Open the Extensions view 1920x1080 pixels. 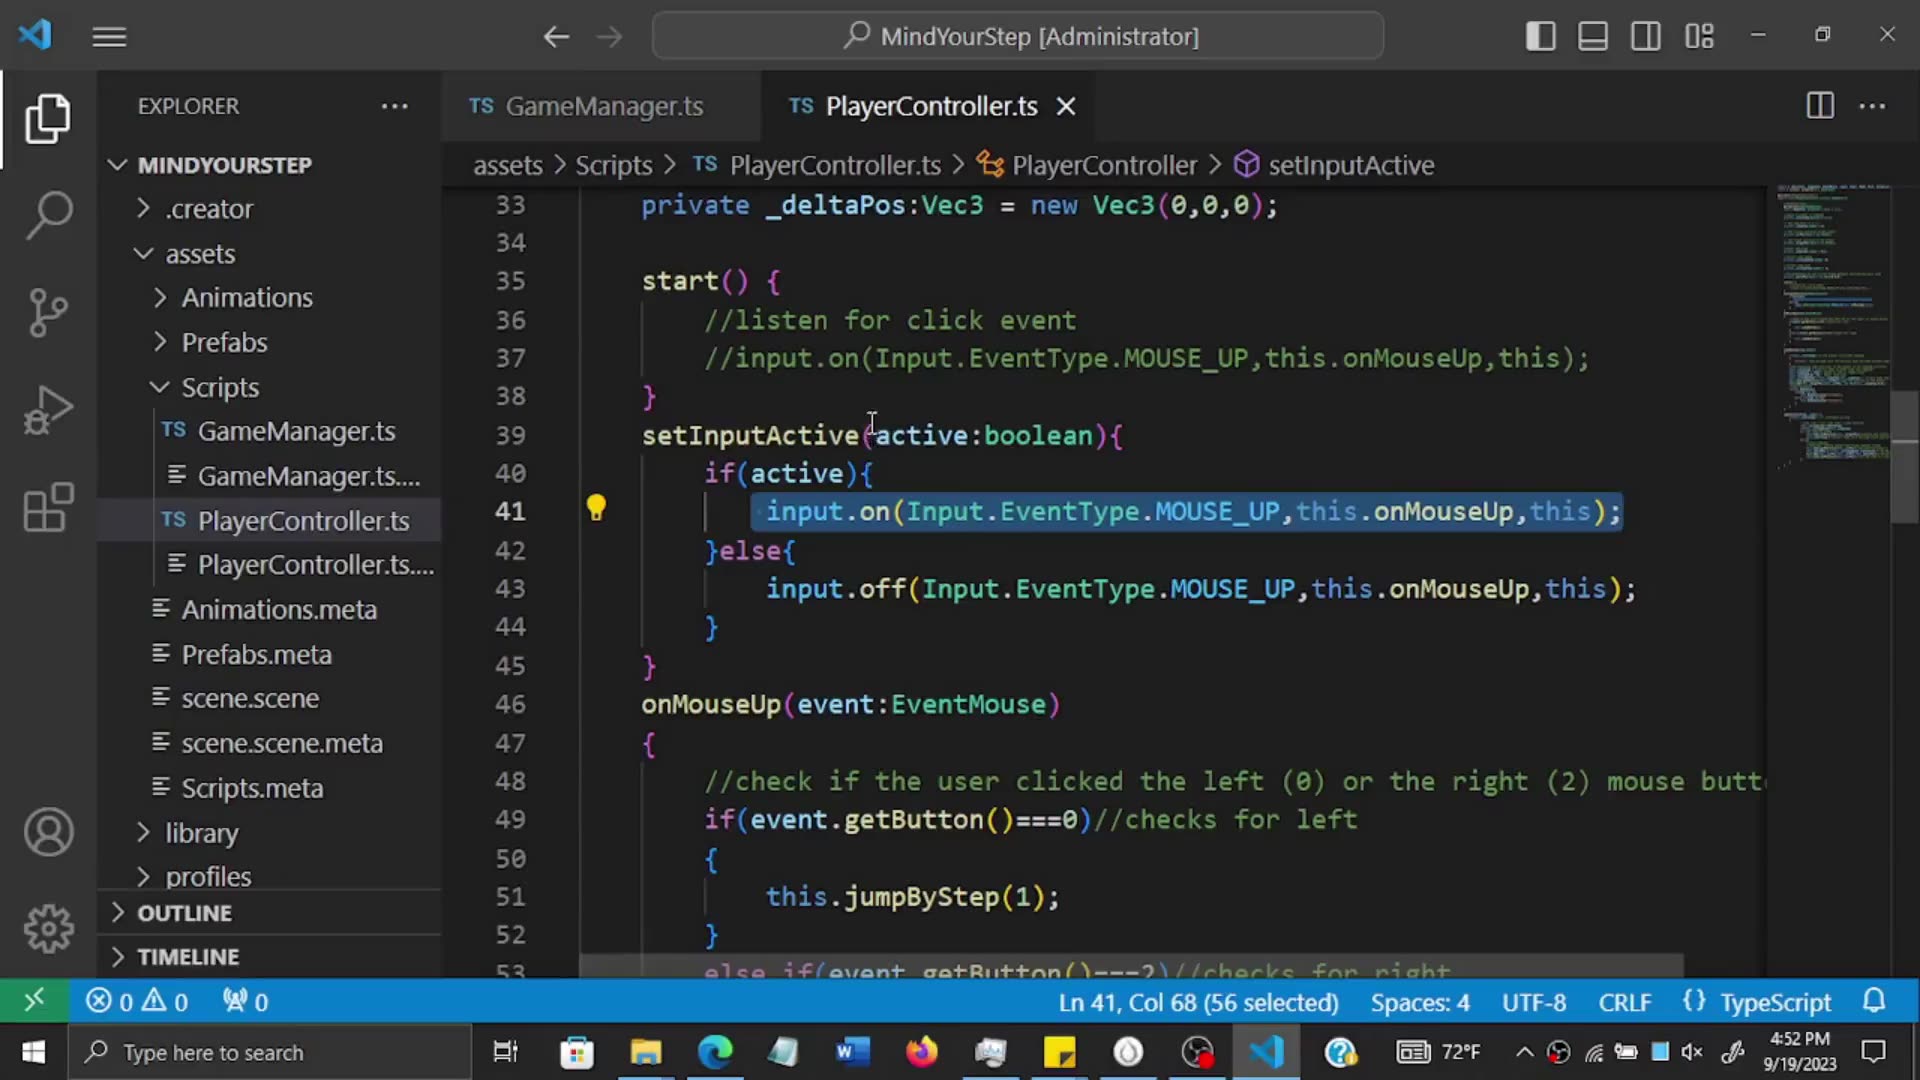(48, 508)
